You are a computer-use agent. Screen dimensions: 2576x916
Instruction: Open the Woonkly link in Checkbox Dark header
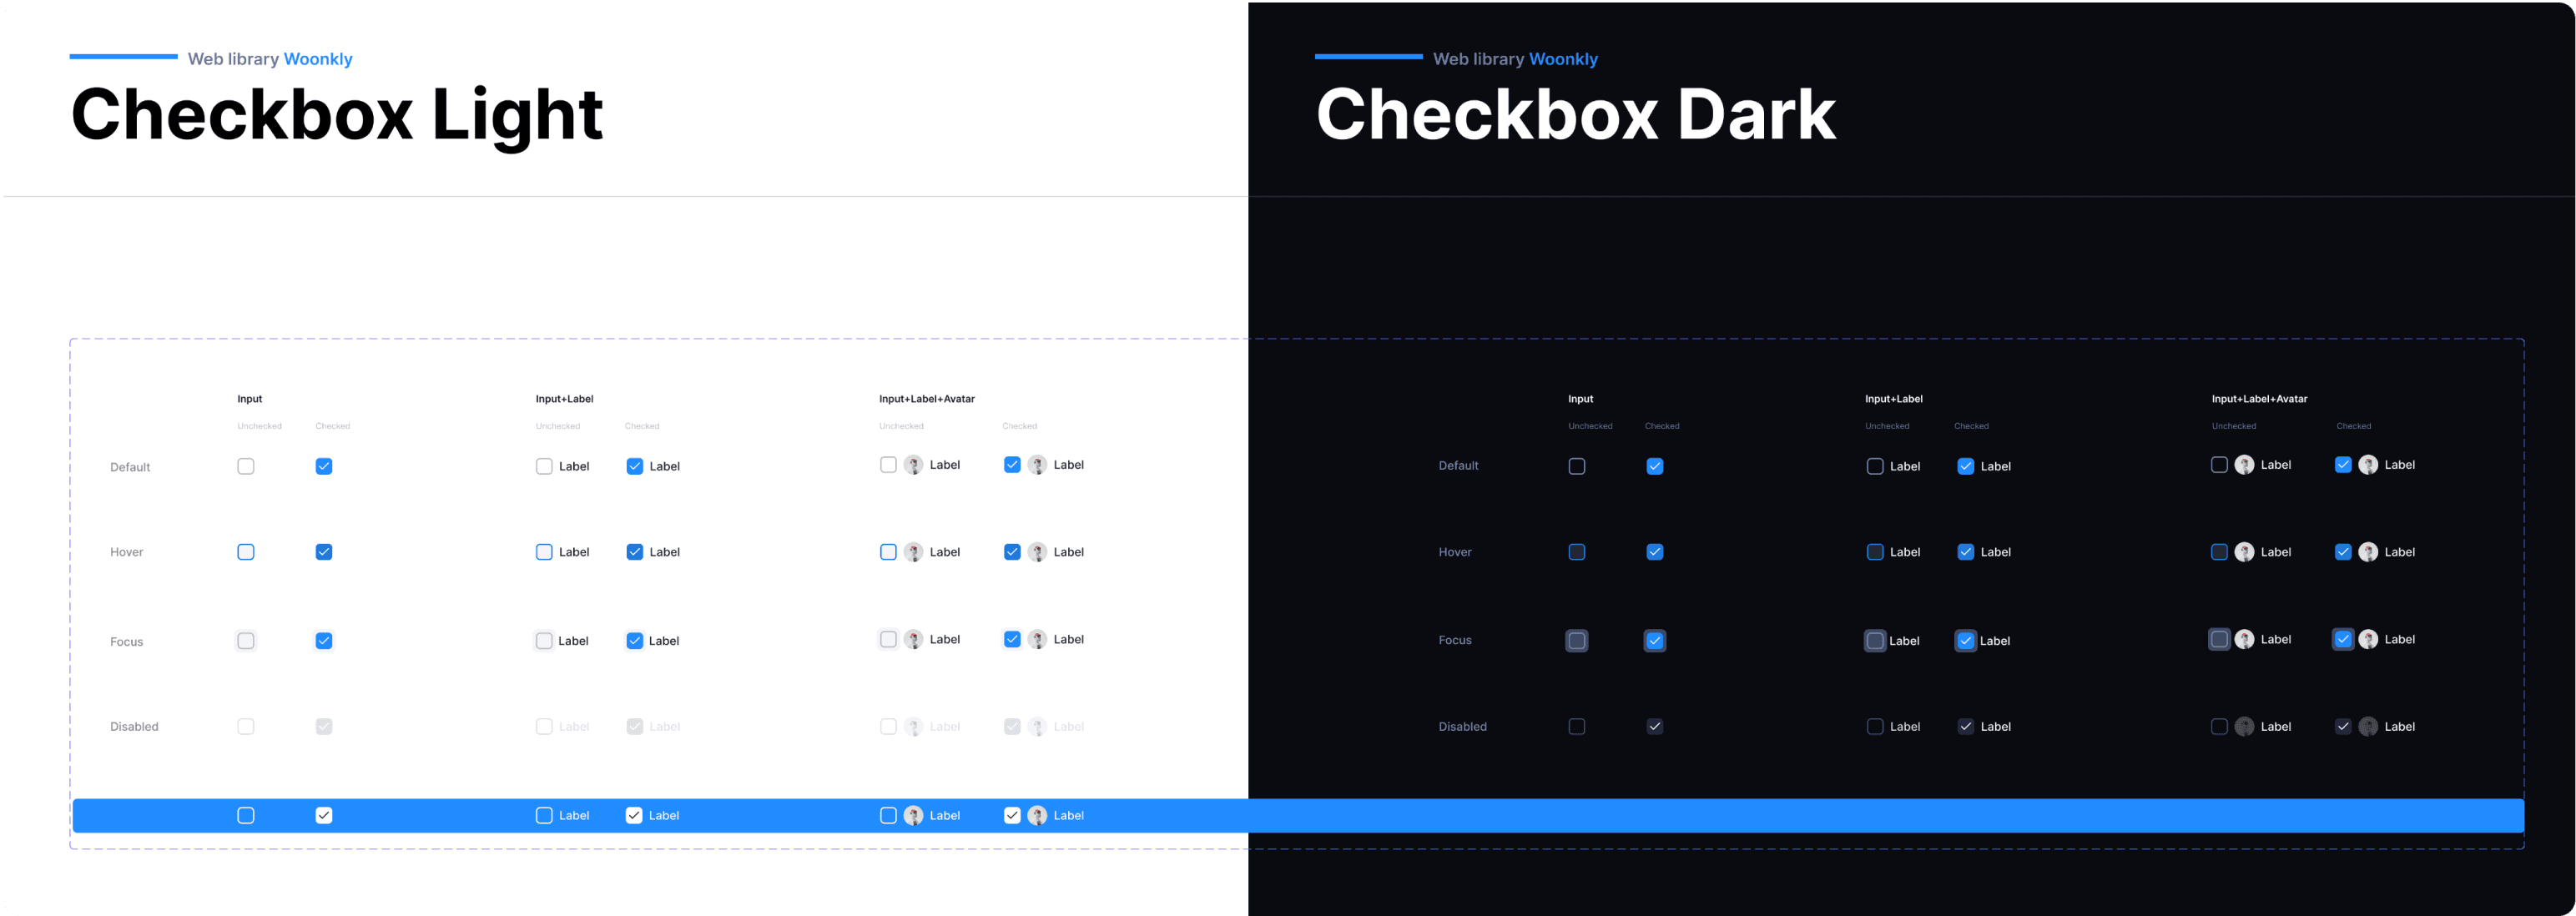pos(1563,59)
